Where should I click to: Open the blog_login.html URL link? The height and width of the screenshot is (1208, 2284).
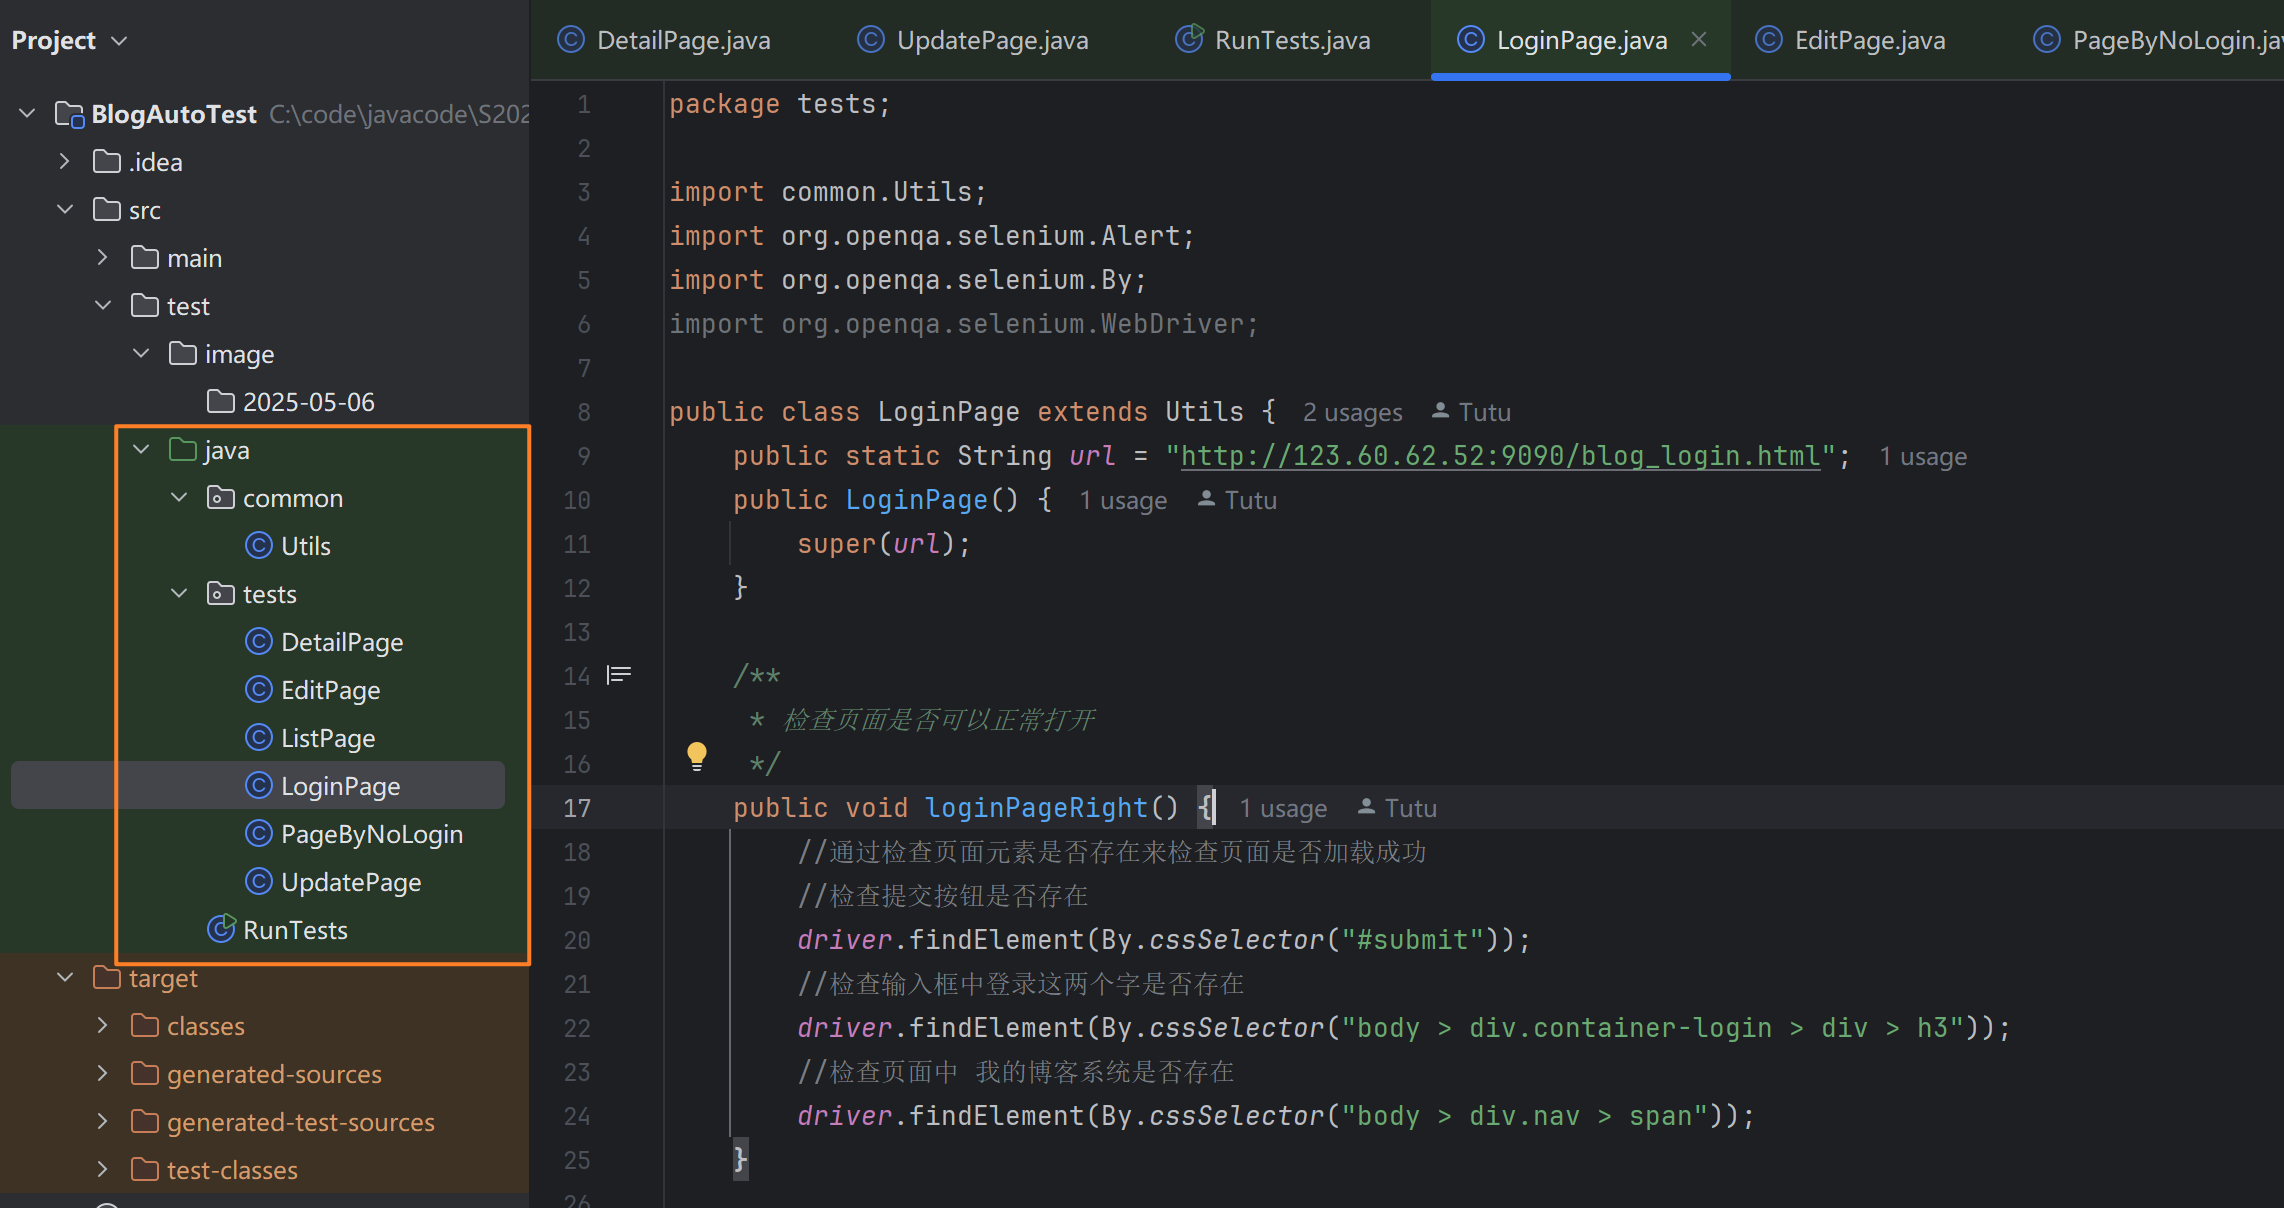click(1499, 456)
